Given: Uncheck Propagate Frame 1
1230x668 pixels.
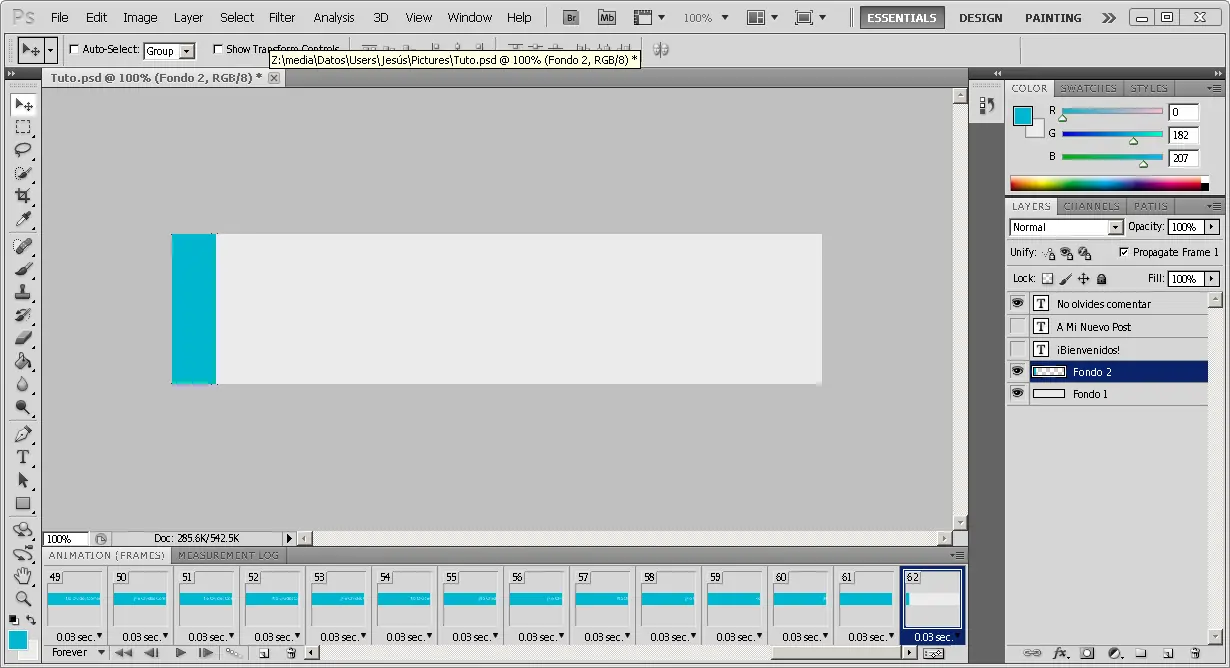Looking at the screenshot, I should pyautogui.click(x=1123, y=252).
